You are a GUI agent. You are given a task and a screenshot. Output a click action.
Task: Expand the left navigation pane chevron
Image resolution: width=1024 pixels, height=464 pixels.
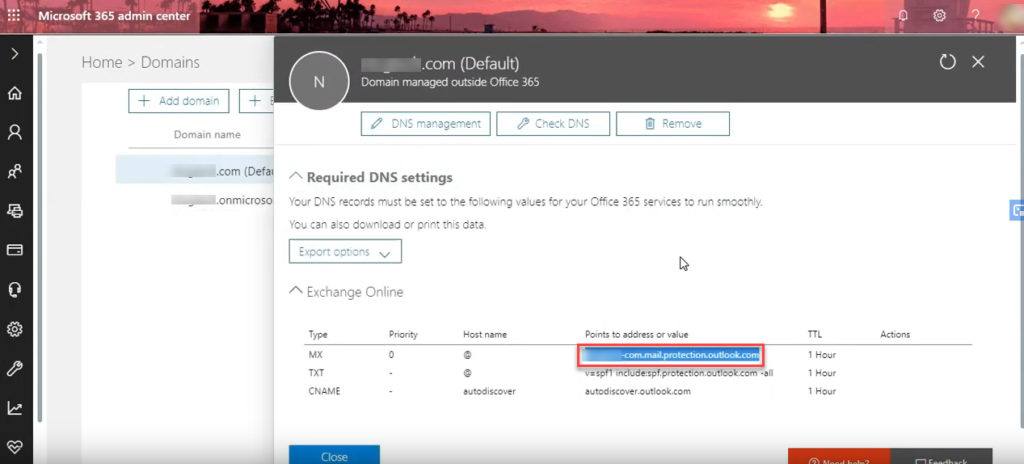click(x=14, y=54)
